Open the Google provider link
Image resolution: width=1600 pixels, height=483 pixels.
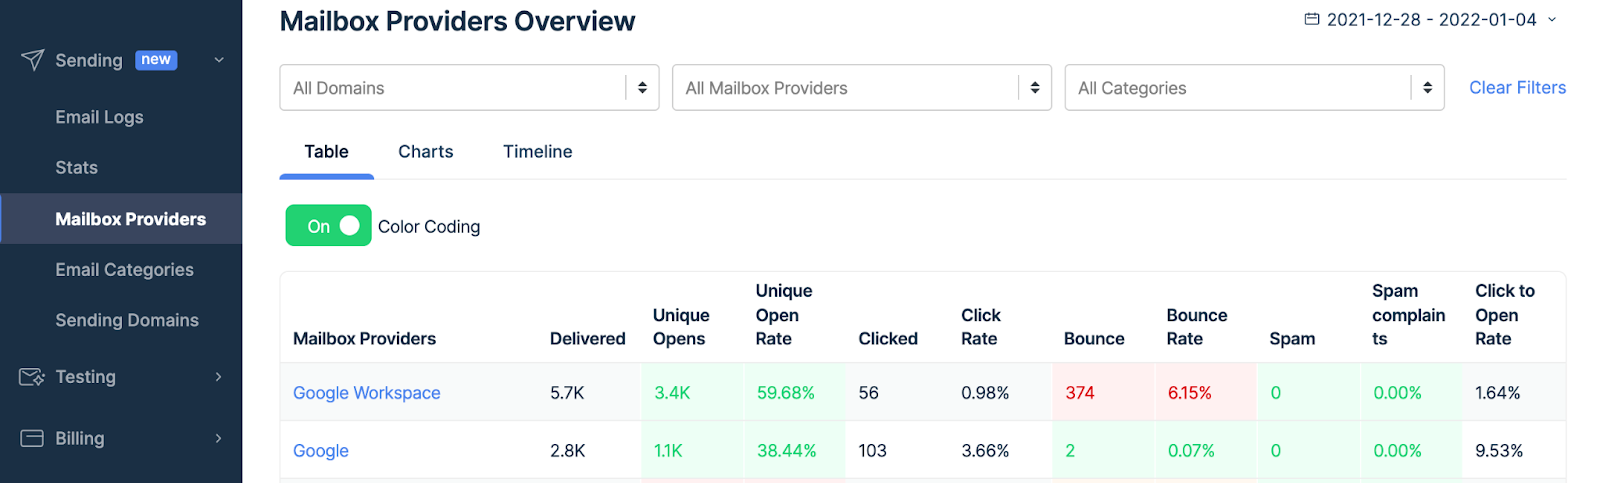pos(321,451)
